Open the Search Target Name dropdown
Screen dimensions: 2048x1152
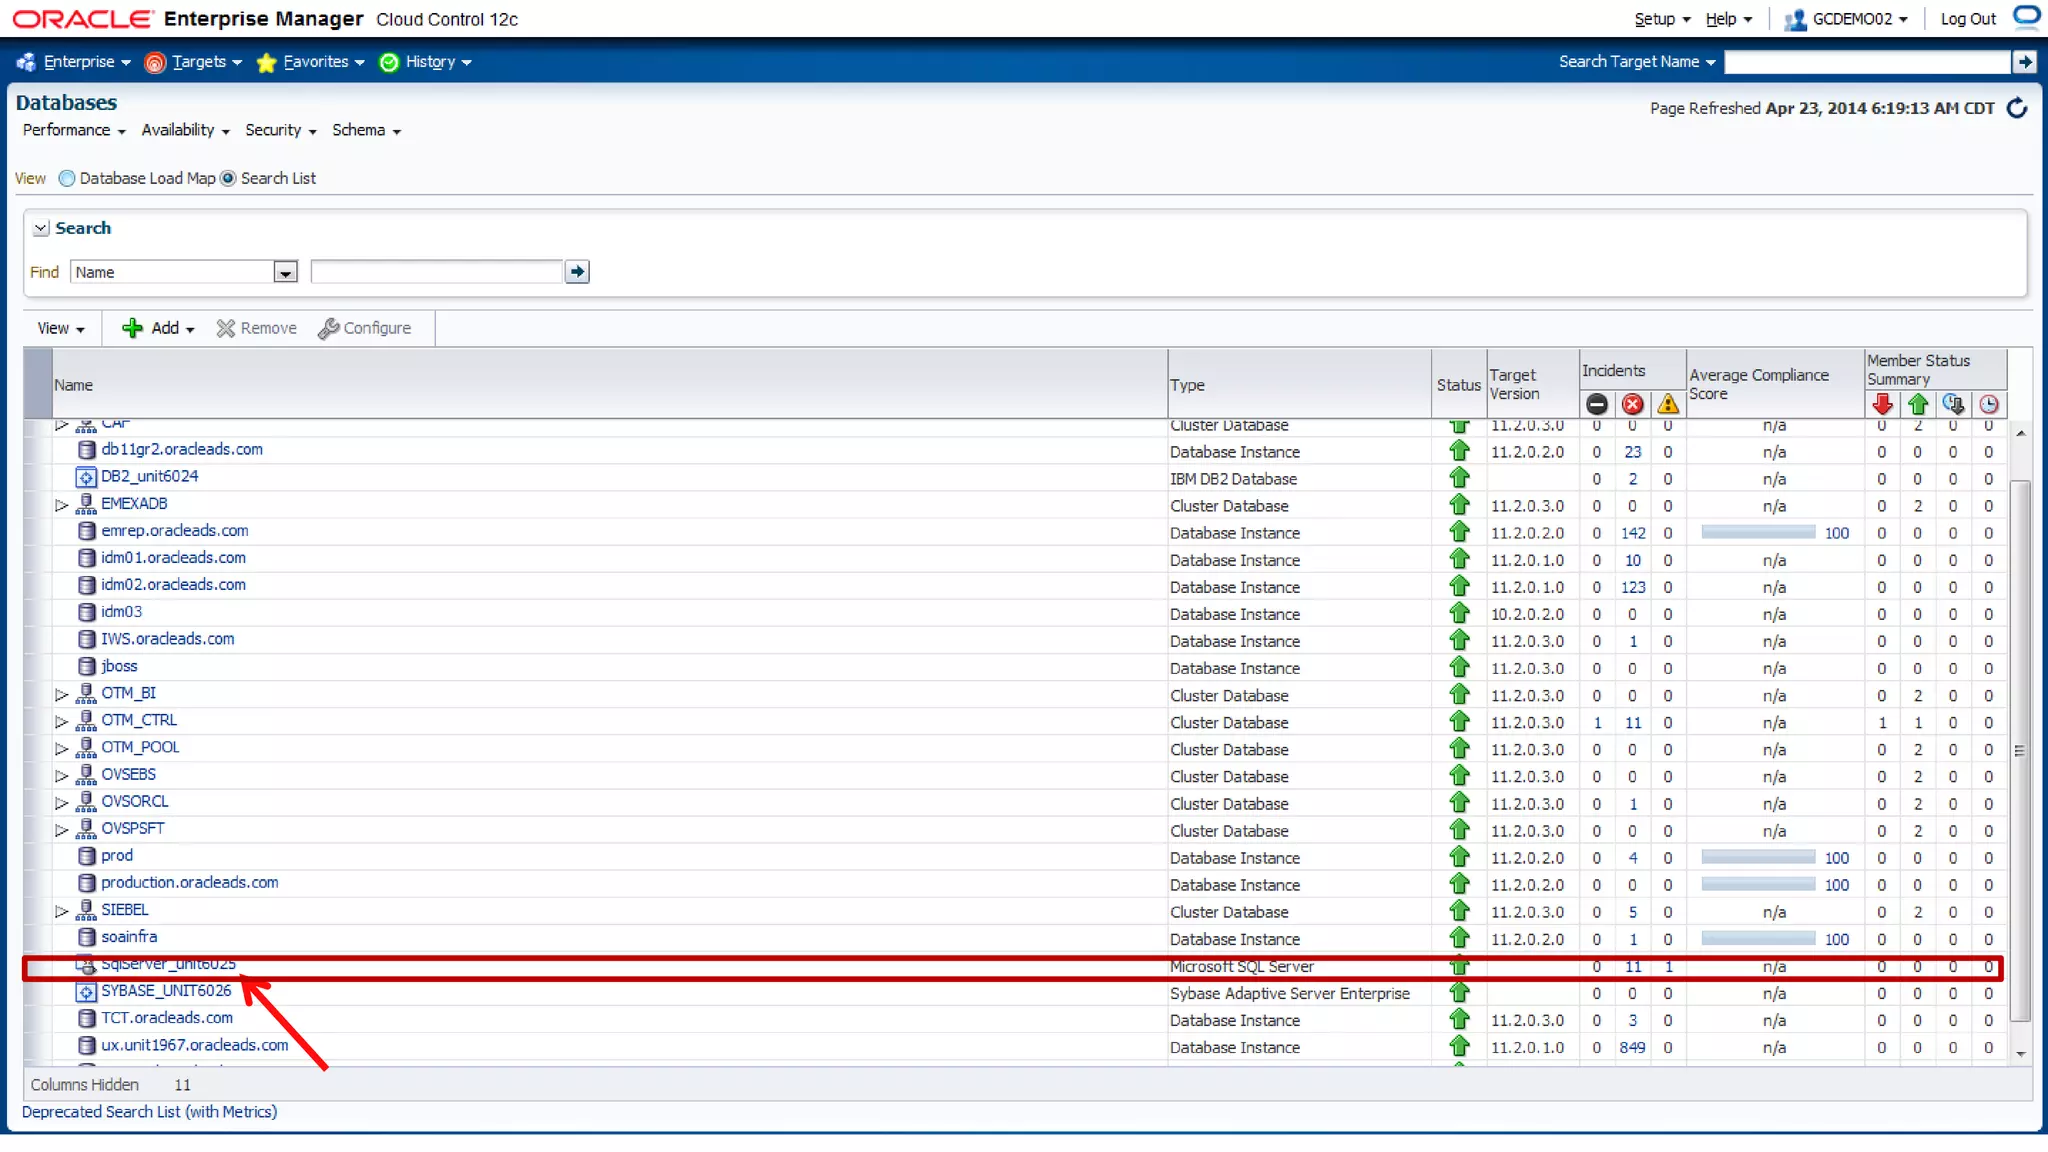(1637, 62)
